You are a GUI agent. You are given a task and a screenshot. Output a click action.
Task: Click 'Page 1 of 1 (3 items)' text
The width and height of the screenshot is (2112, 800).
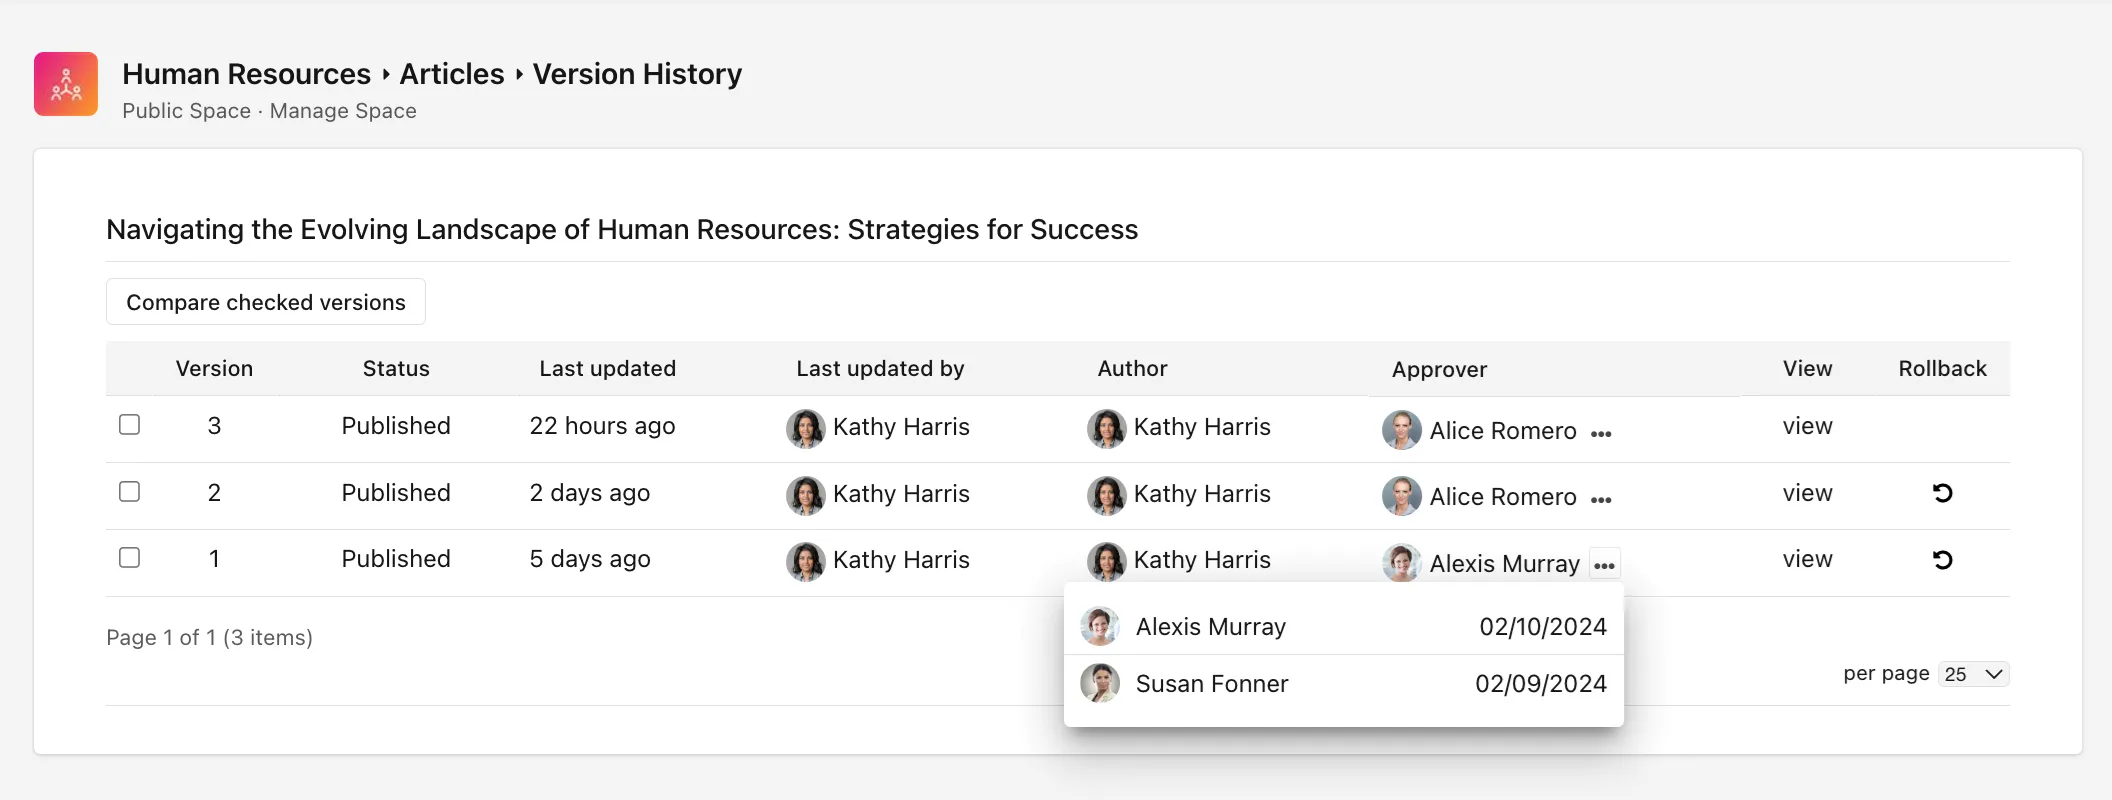[209, 637]
